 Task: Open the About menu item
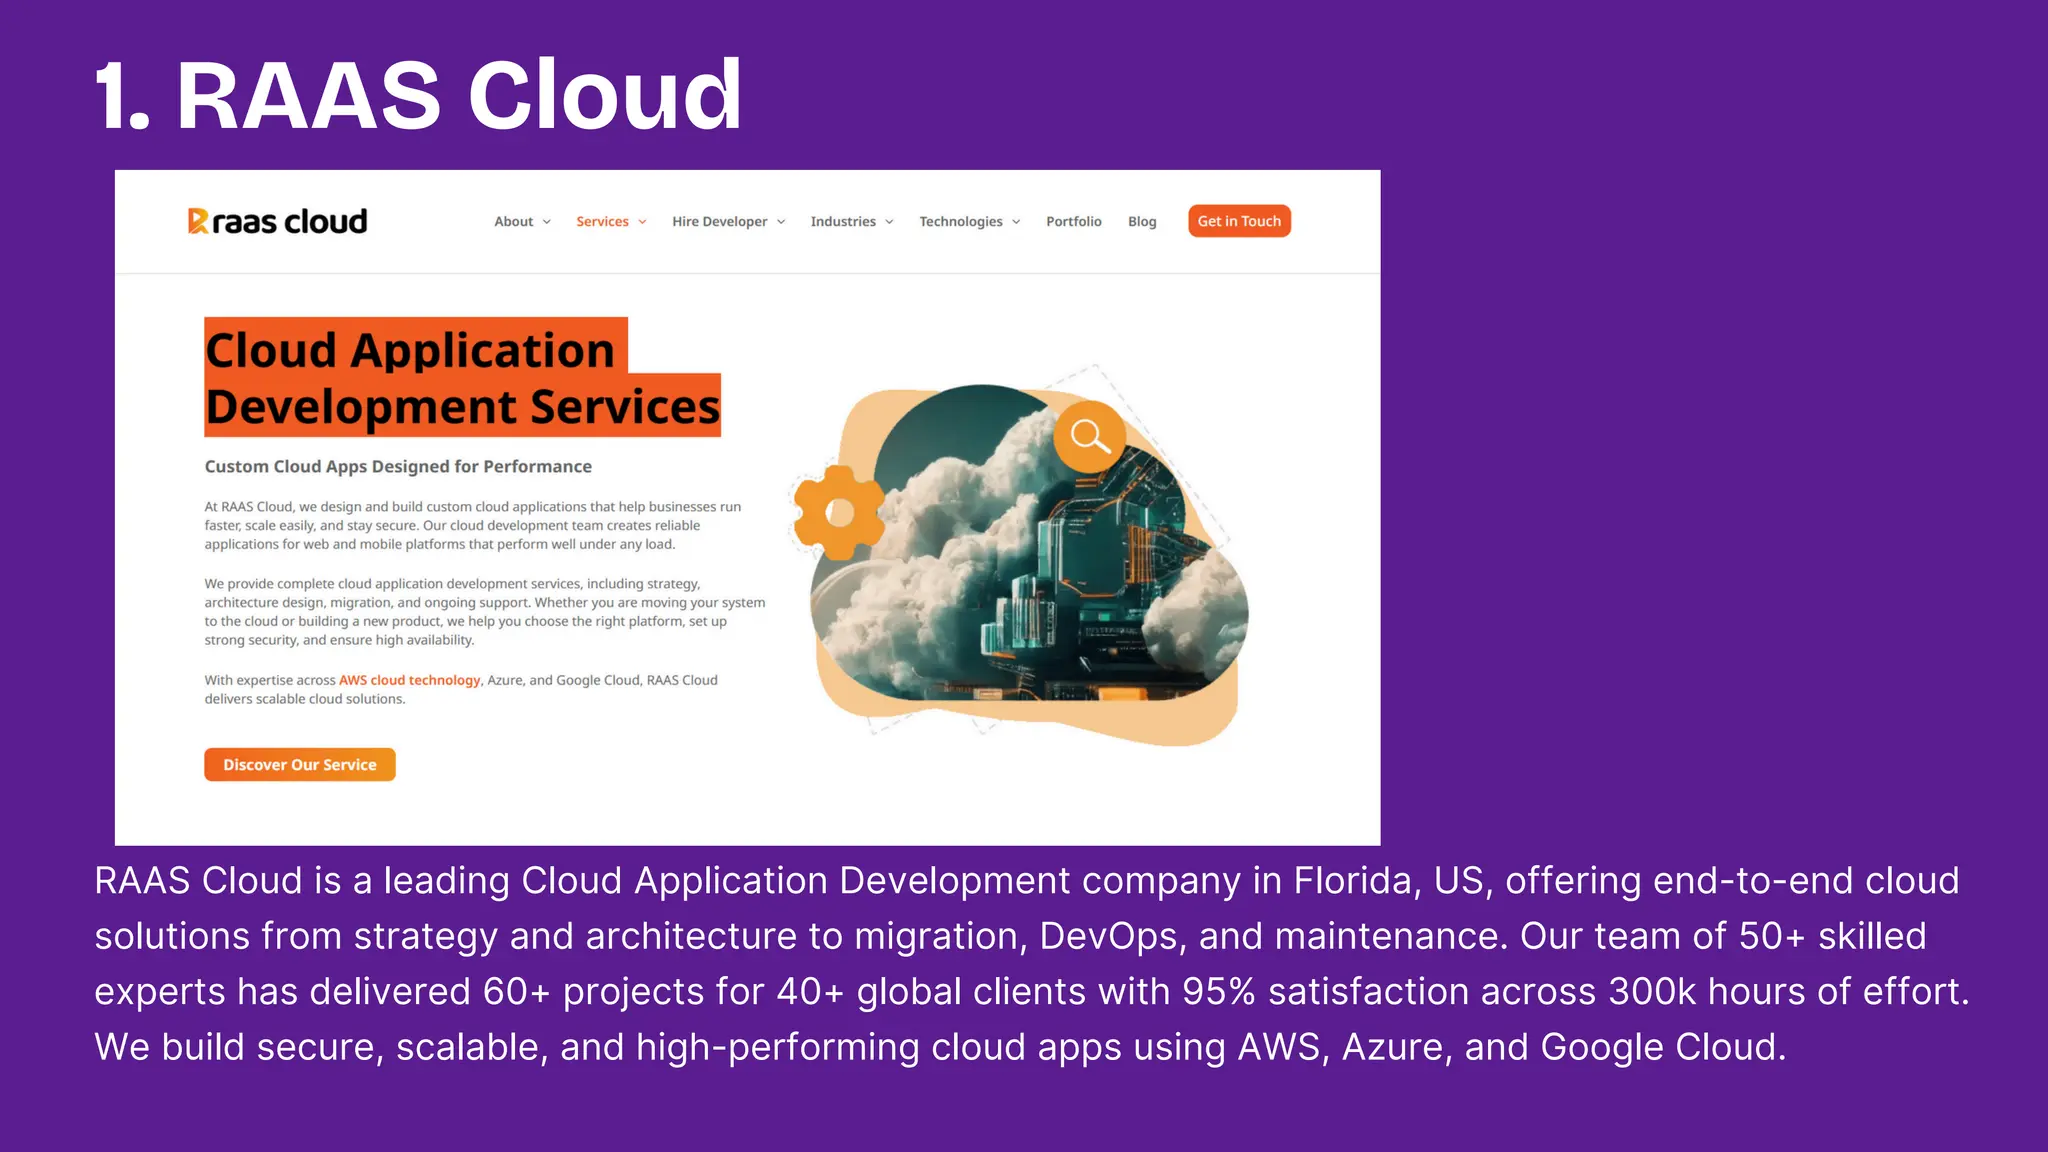(514, 222)
